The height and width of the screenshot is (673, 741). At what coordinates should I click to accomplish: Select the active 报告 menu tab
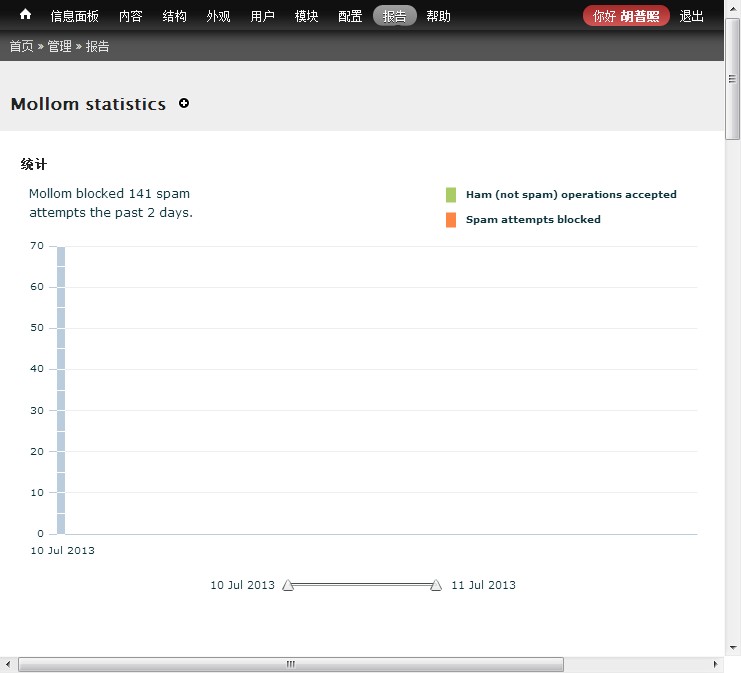395,16
